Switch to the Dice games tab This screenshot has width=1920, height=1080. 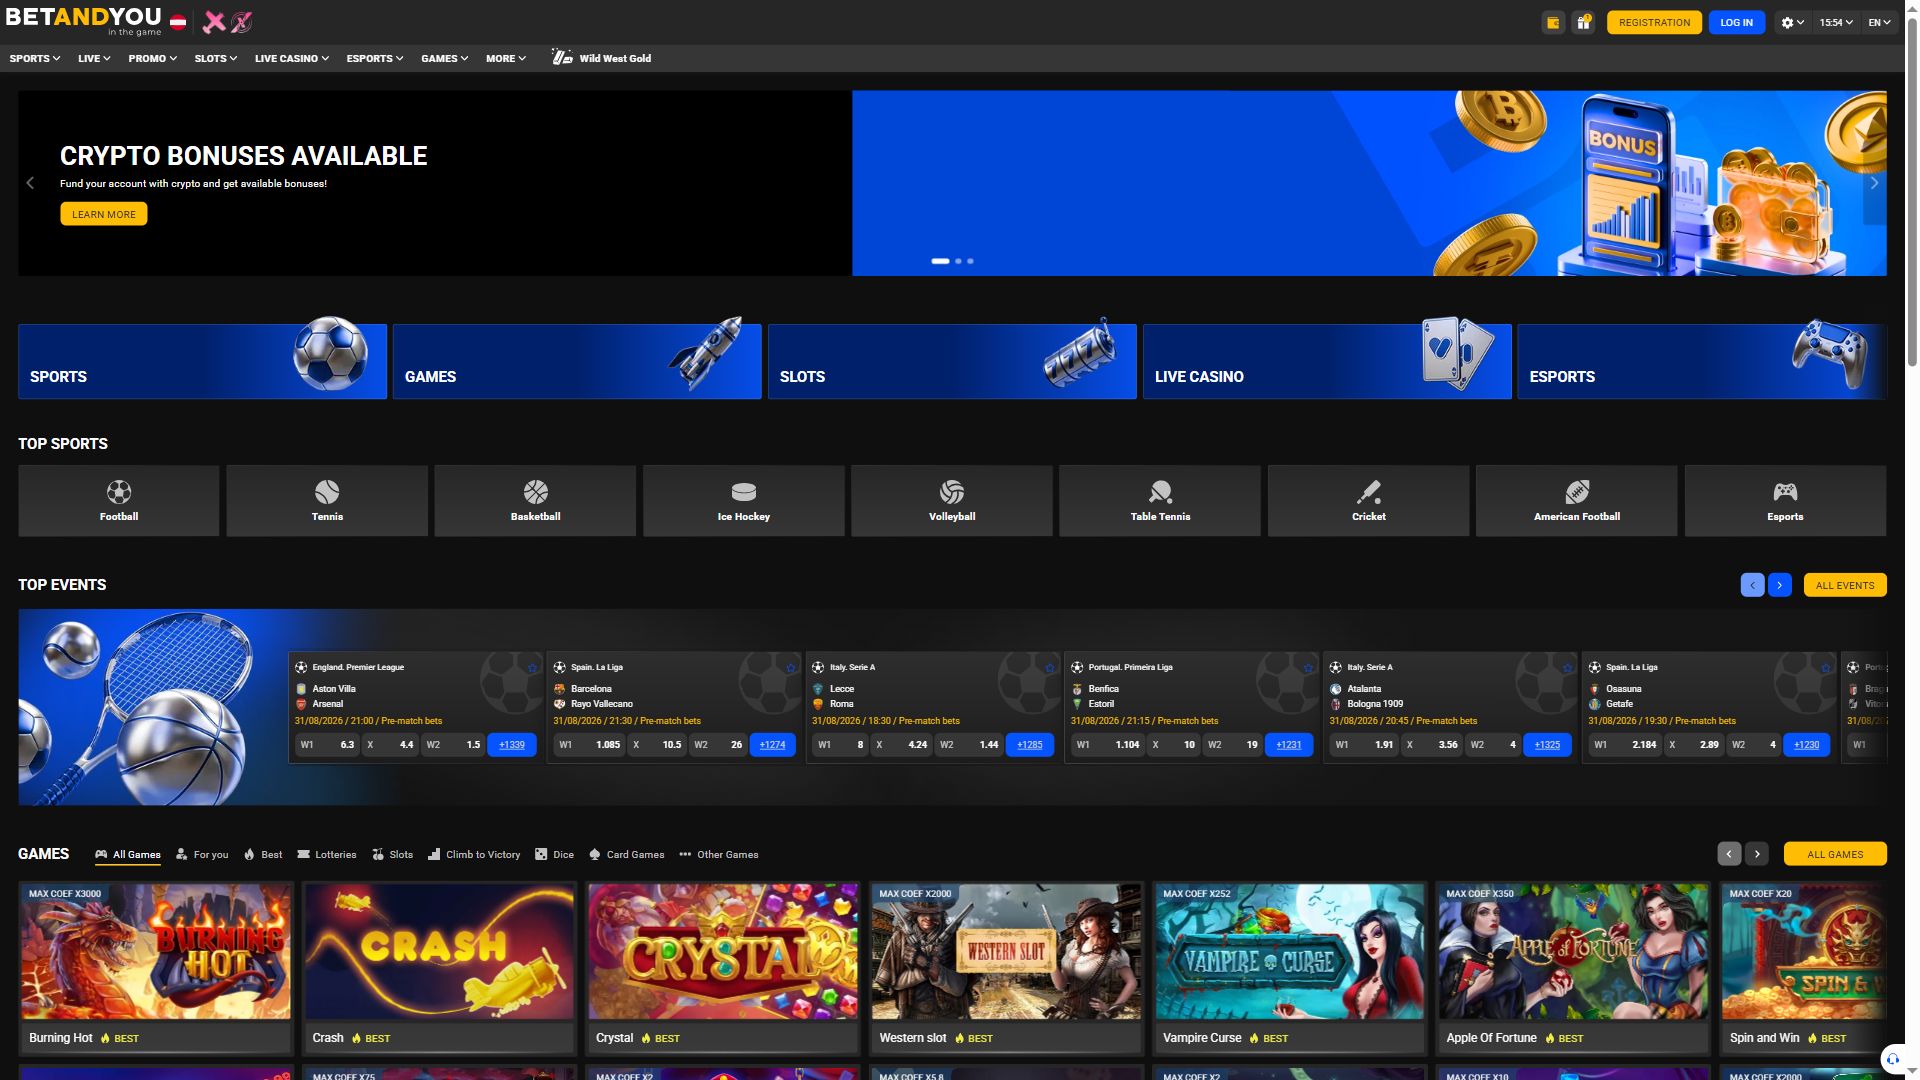coord(555,854)
